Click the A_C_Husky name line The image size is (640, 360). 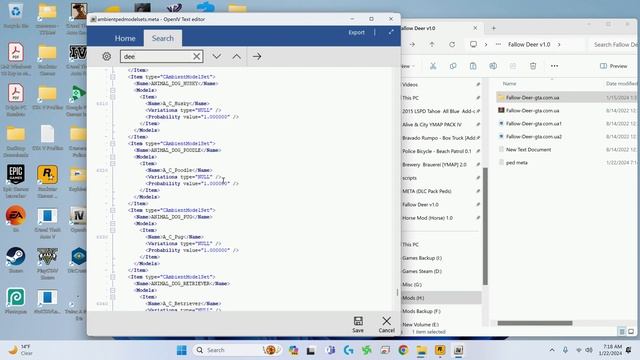pyautogui.click(x=178, y=104)
